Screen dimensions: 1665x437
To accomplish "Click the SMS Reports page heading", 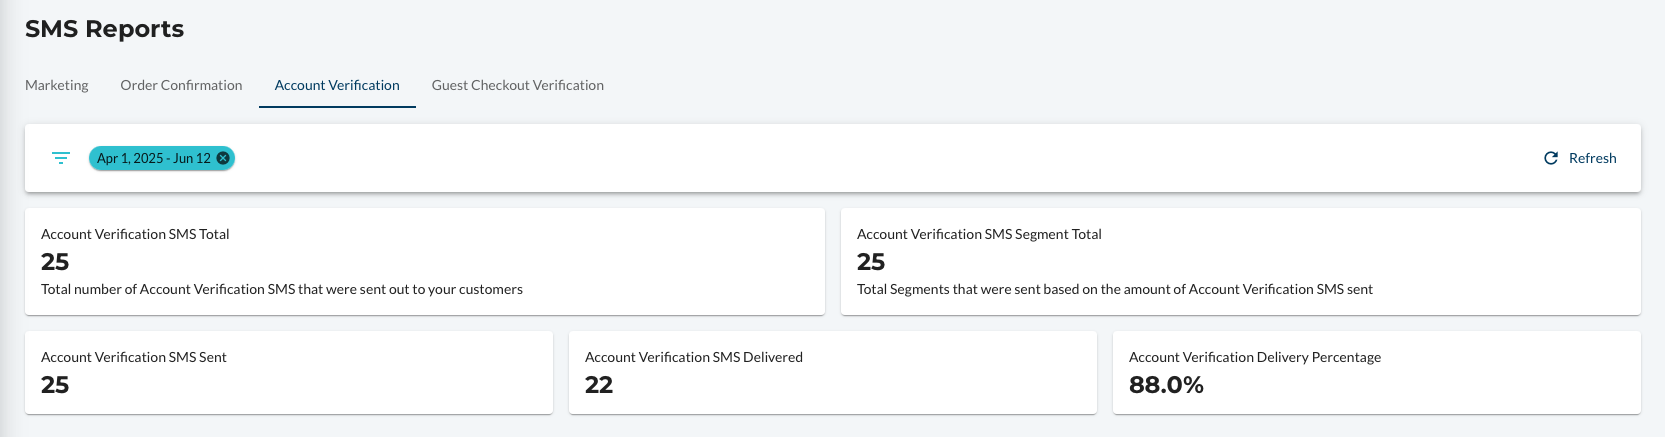I will (x=105, y=29).
